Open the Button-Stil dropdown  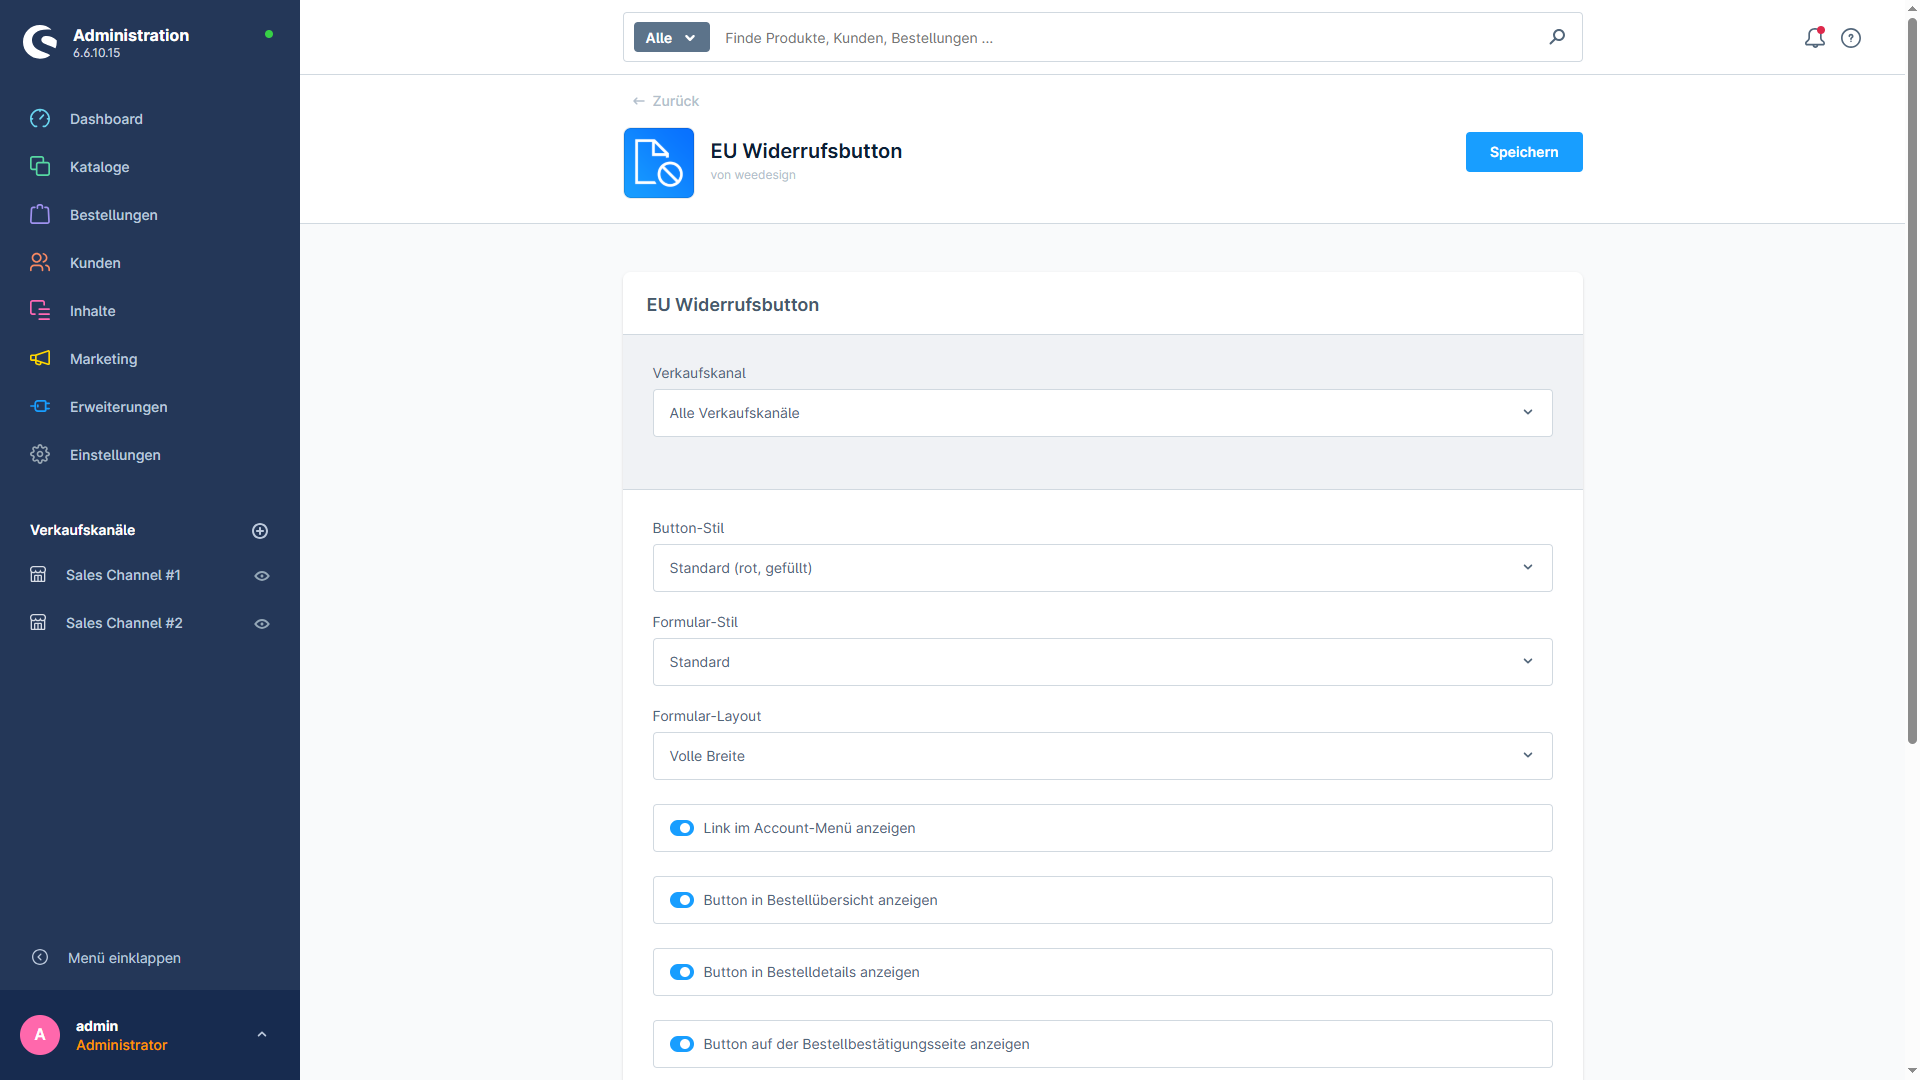(1102, 568)
